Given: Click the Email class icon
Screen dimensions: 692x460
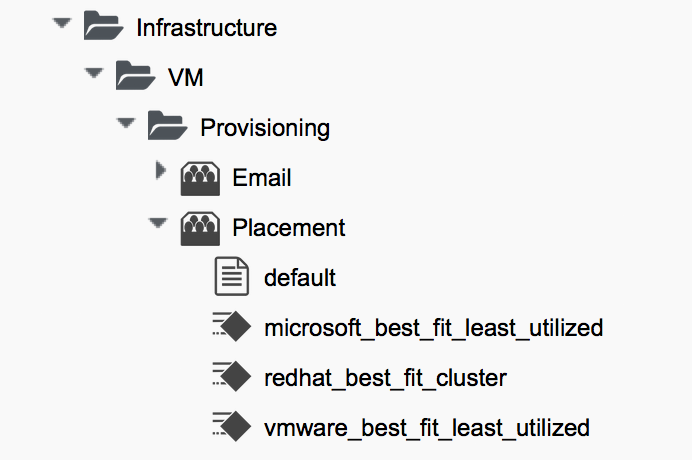Looking at the screenshot, I should coord(200,177).
